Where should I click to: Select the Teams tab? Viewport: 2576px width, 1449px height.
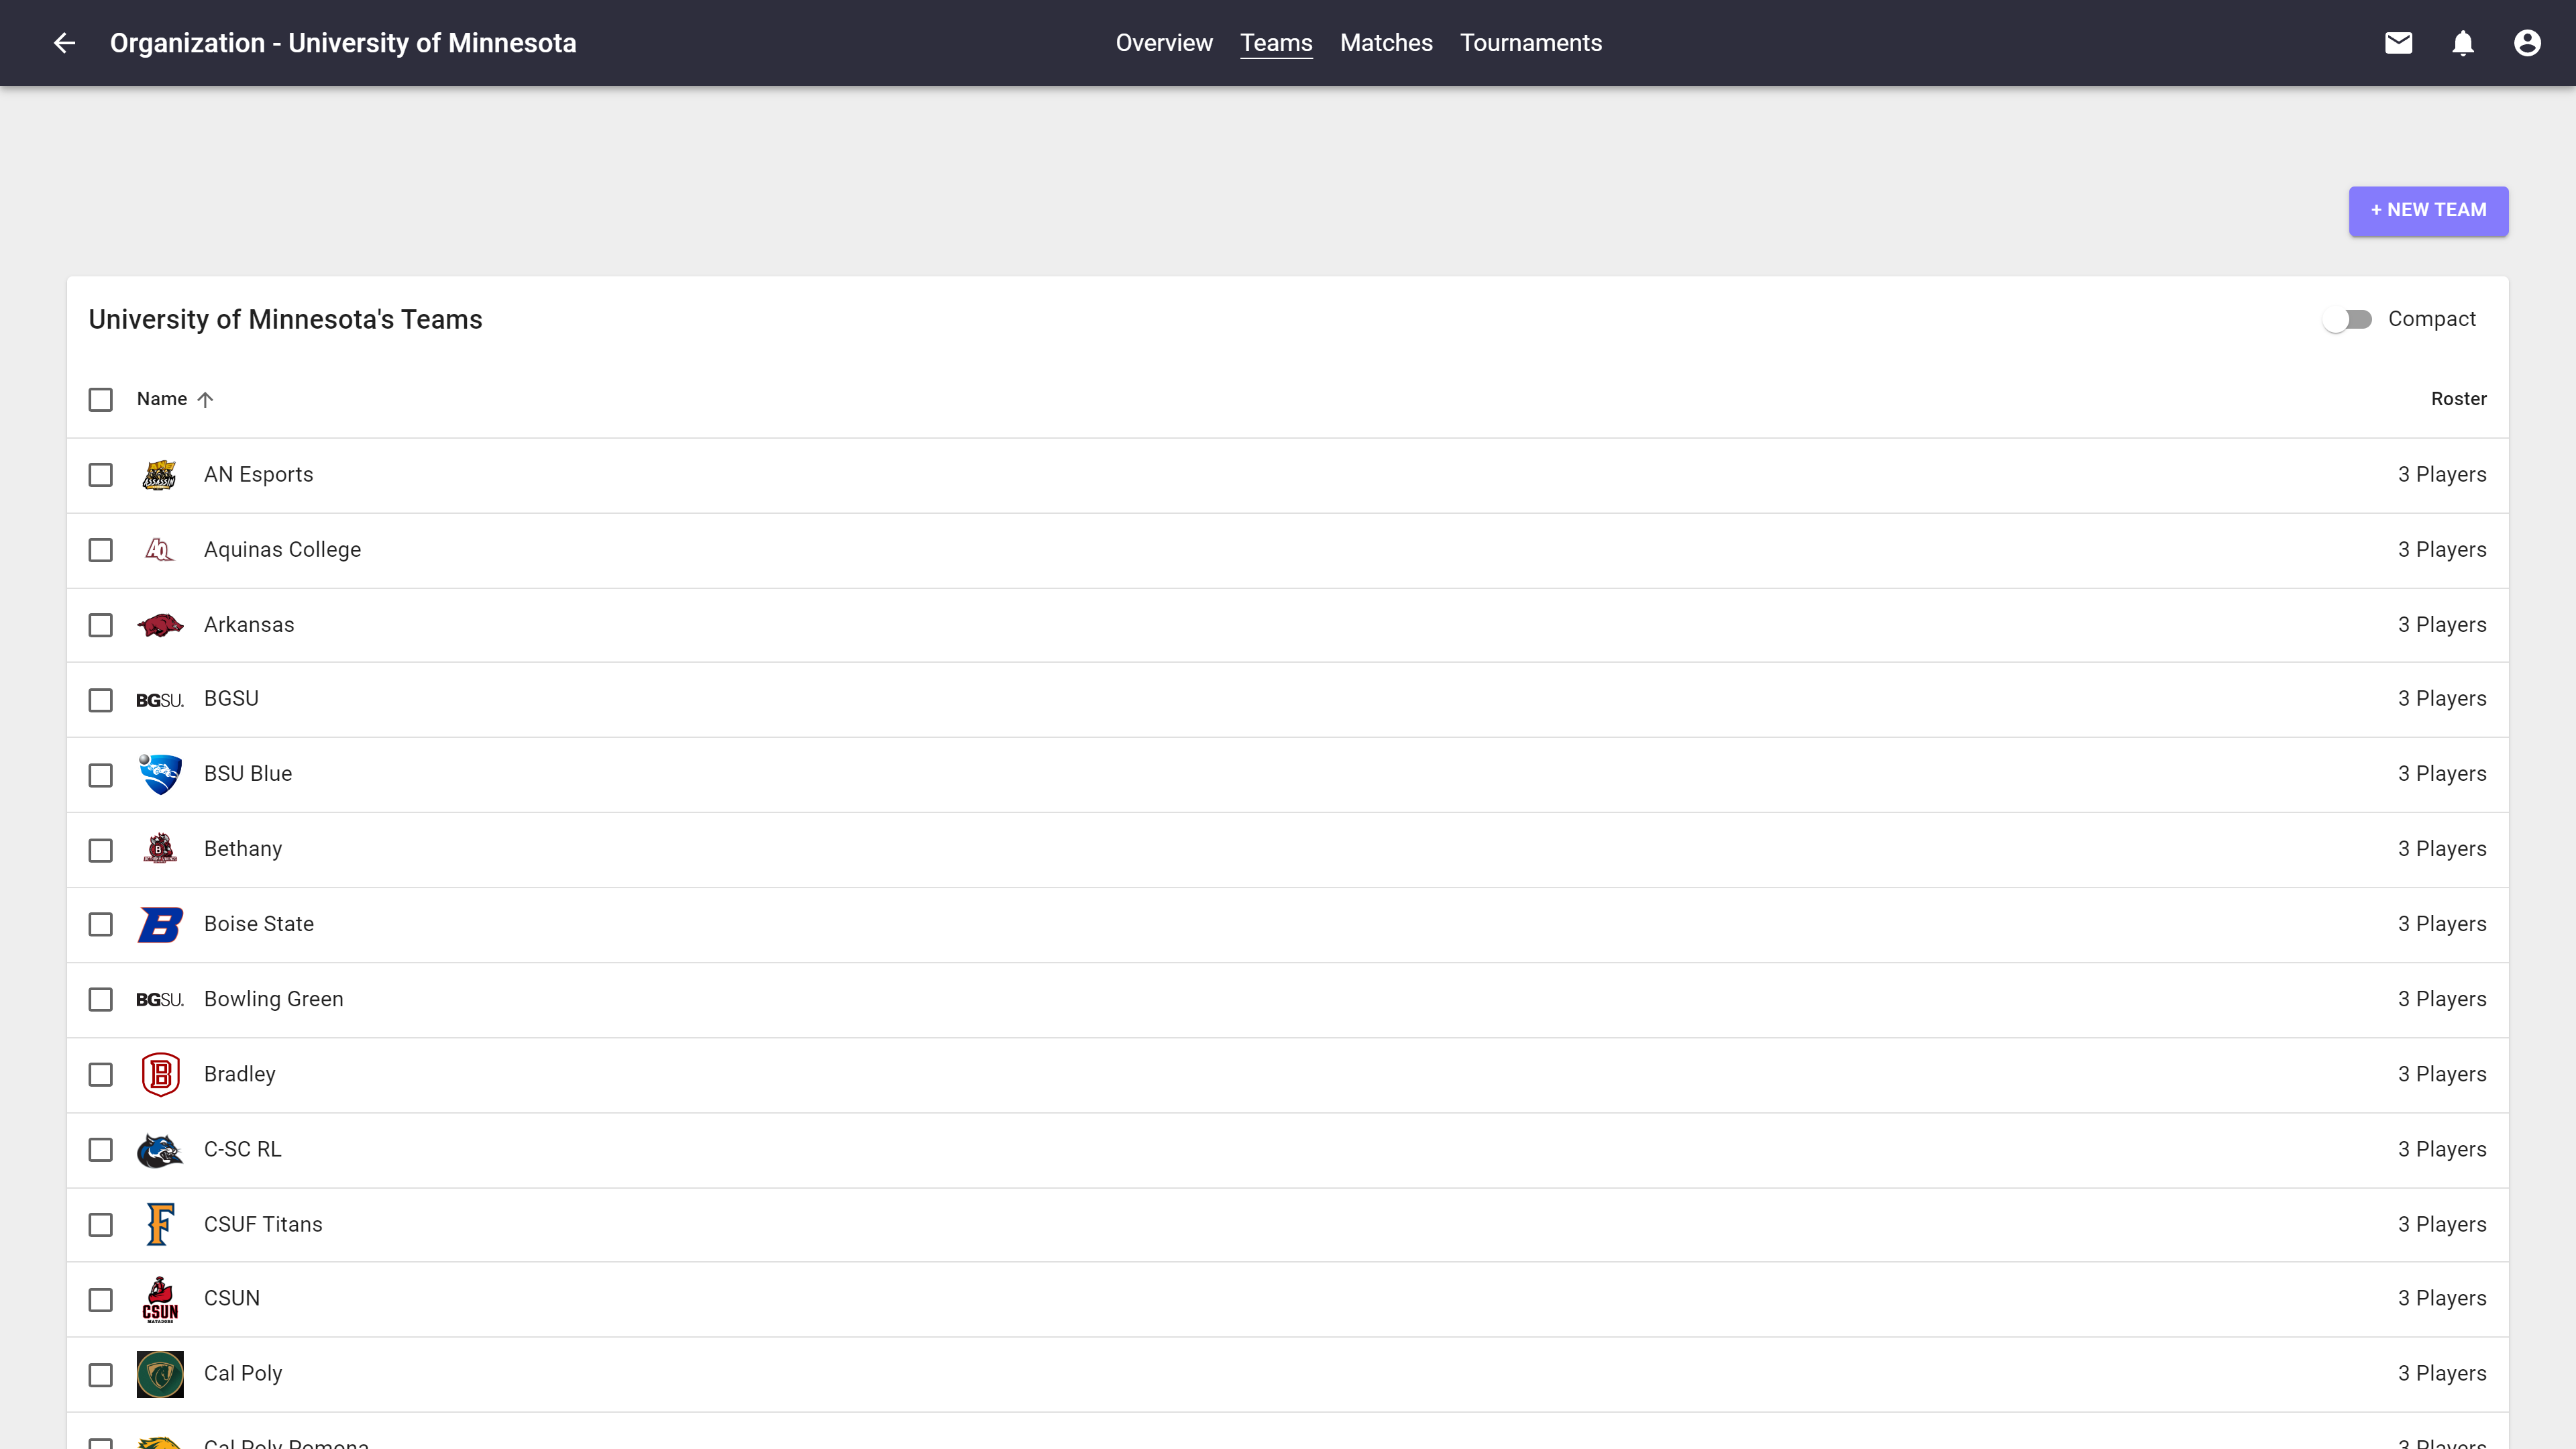[1276, 43]
